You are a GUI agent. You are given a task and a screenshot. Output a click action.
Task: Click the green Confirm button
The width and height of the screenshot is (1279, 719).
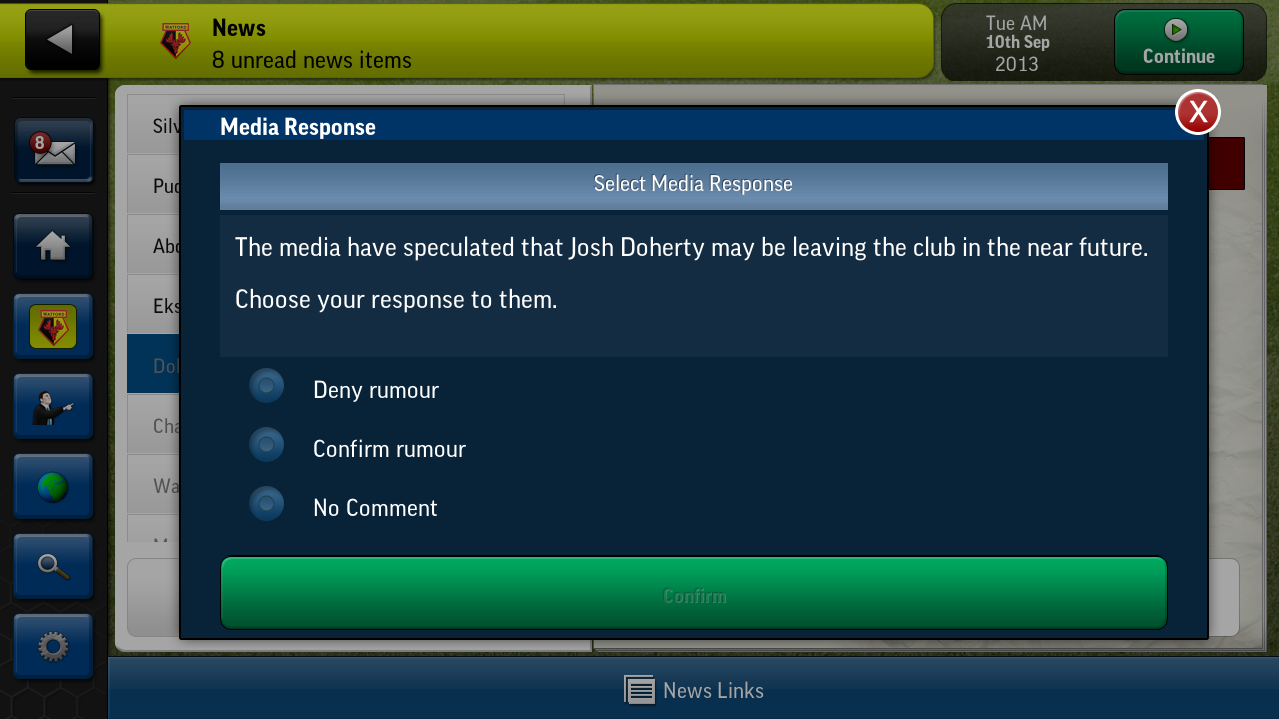point(694,593)
